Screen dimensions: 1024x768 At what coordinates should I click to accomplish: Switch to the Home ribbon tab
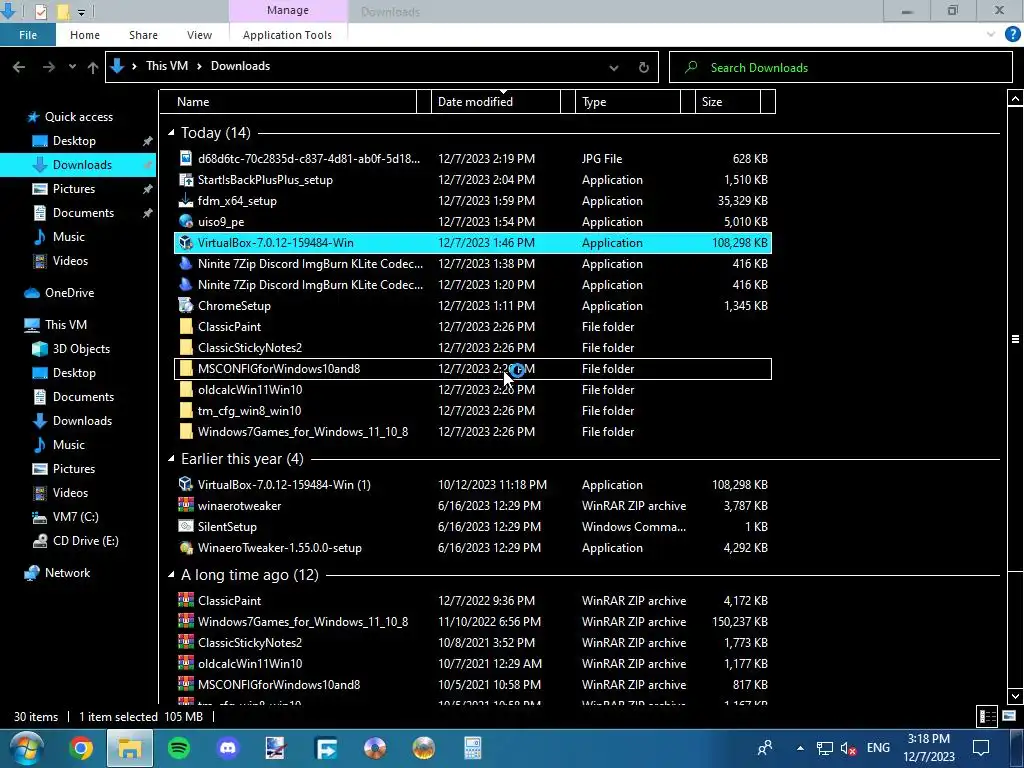tap(85, 35)
